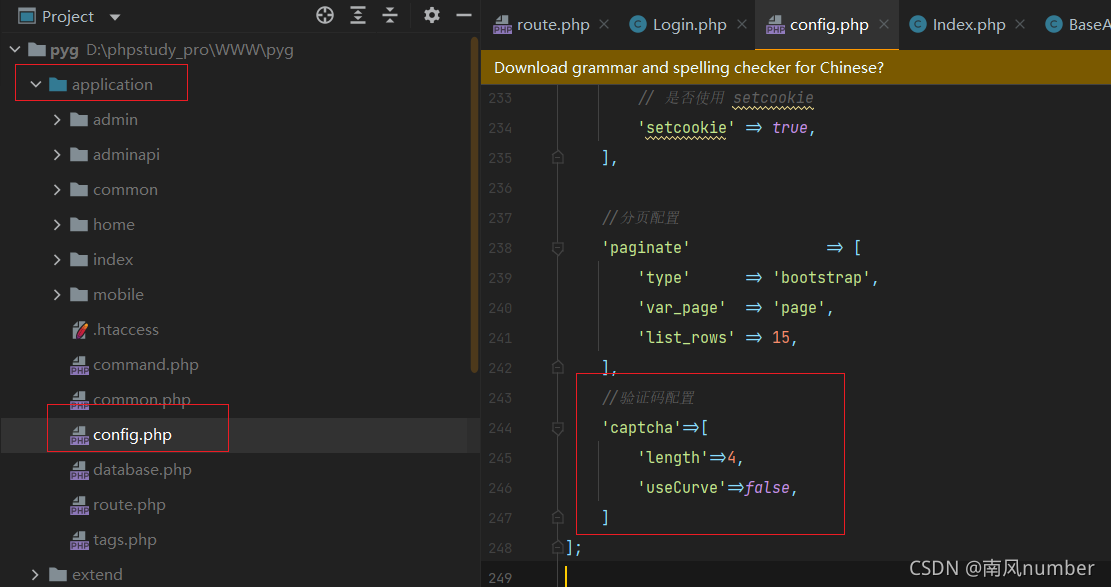Click line number 236 in gutter
This screenshot has height=587, width=1111.
click(x=500, y=188)
